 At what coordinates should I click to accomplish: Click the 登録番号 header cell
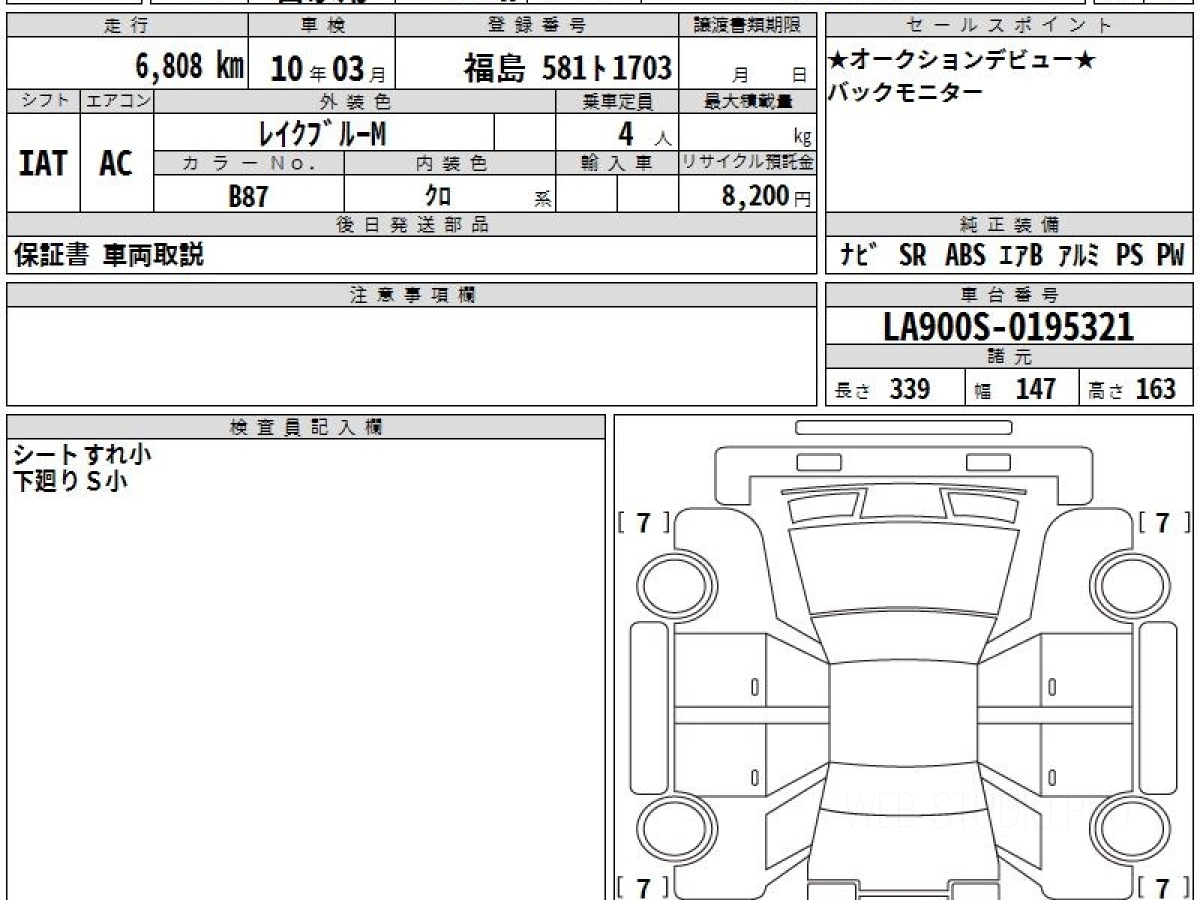tap(537, 26)
